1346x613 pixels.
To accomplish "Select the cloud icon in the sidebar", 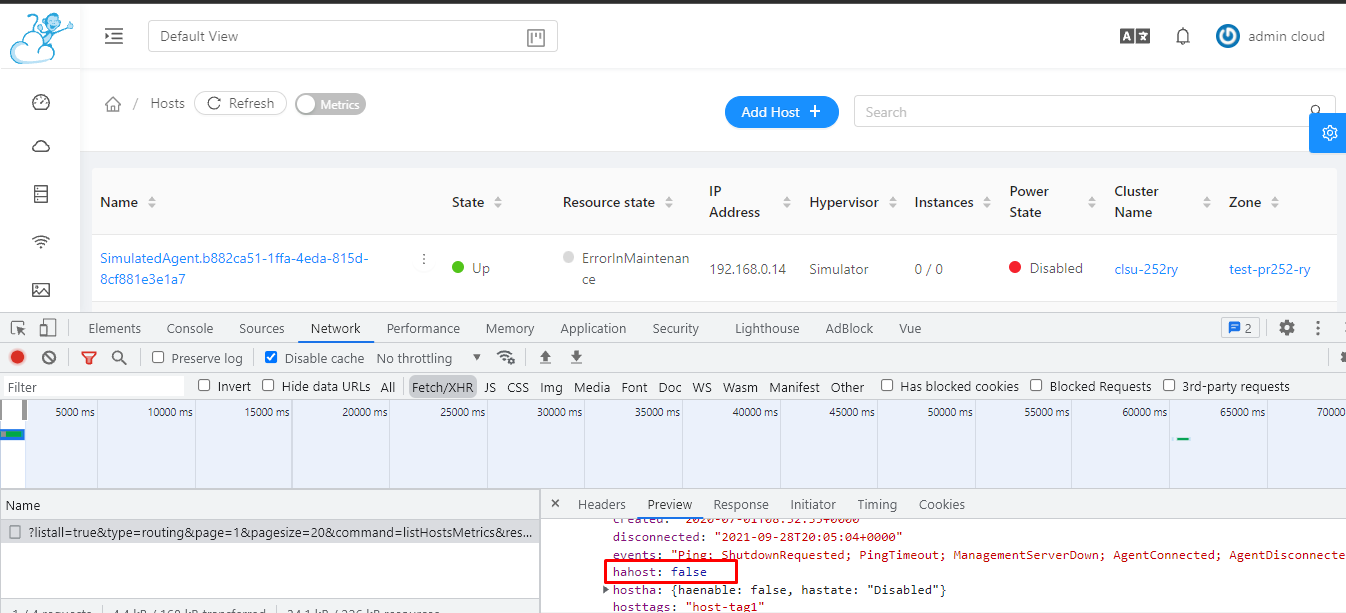I will coord(40,145).
